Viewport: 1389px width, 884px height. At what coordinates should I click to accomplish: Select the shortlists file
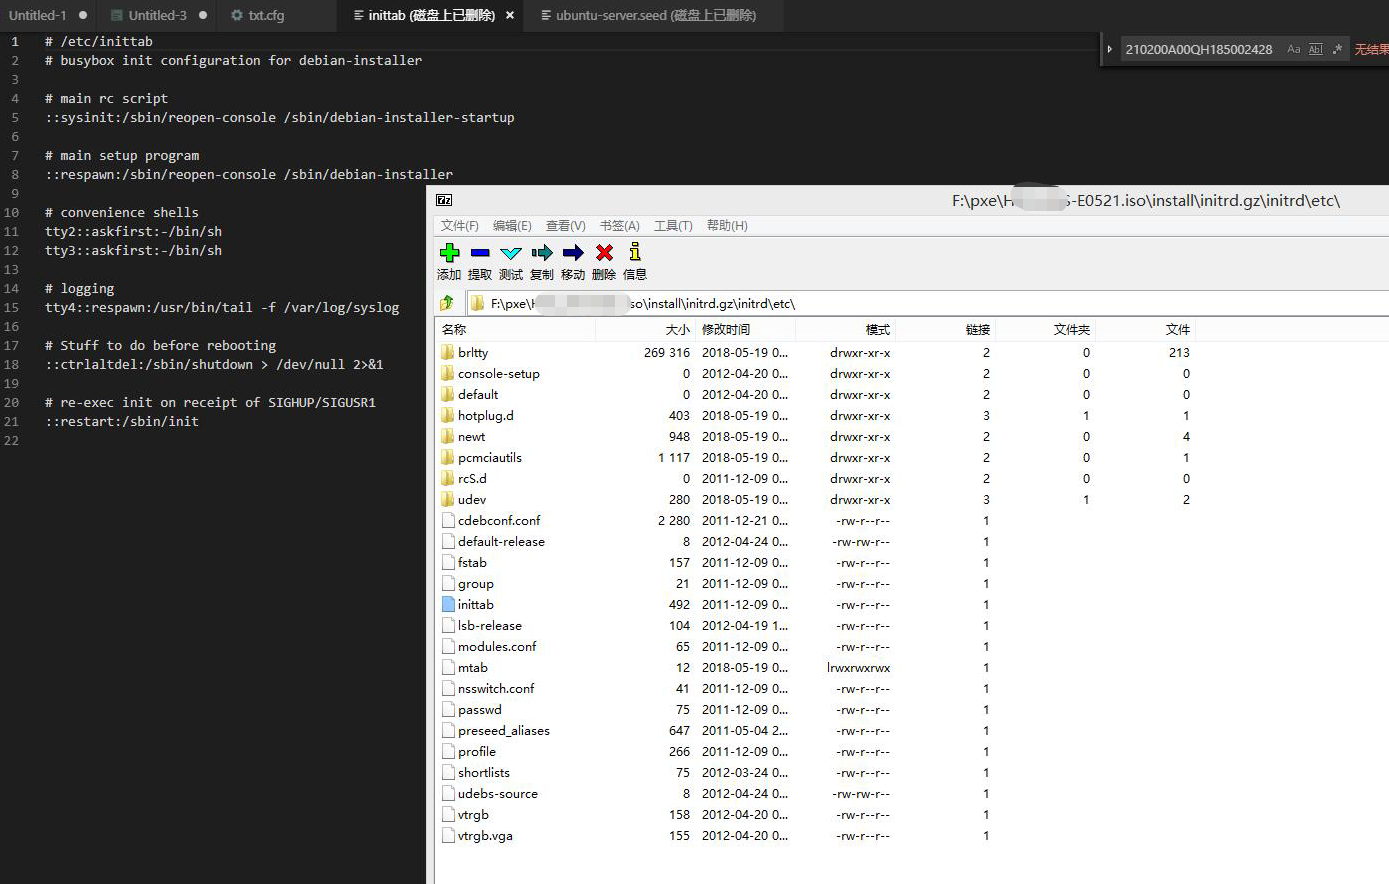tap(484, 772)
